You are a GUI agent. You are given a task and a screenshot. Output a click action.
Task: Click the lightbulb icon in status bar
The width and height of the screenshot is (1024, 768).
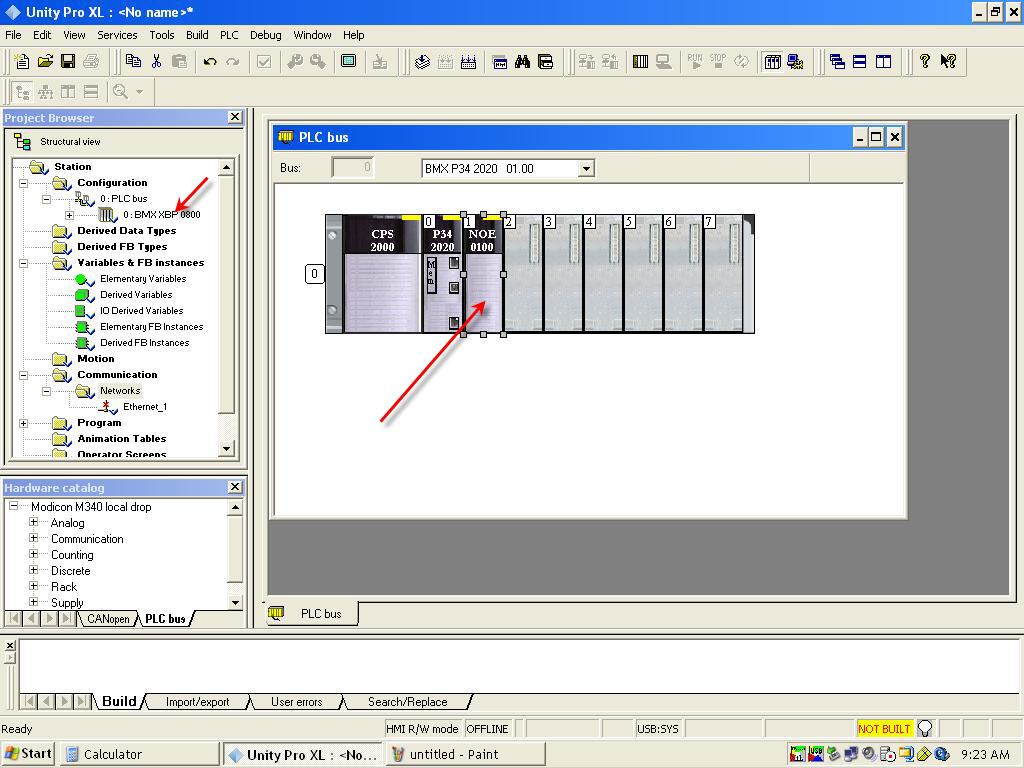[925, 728]
